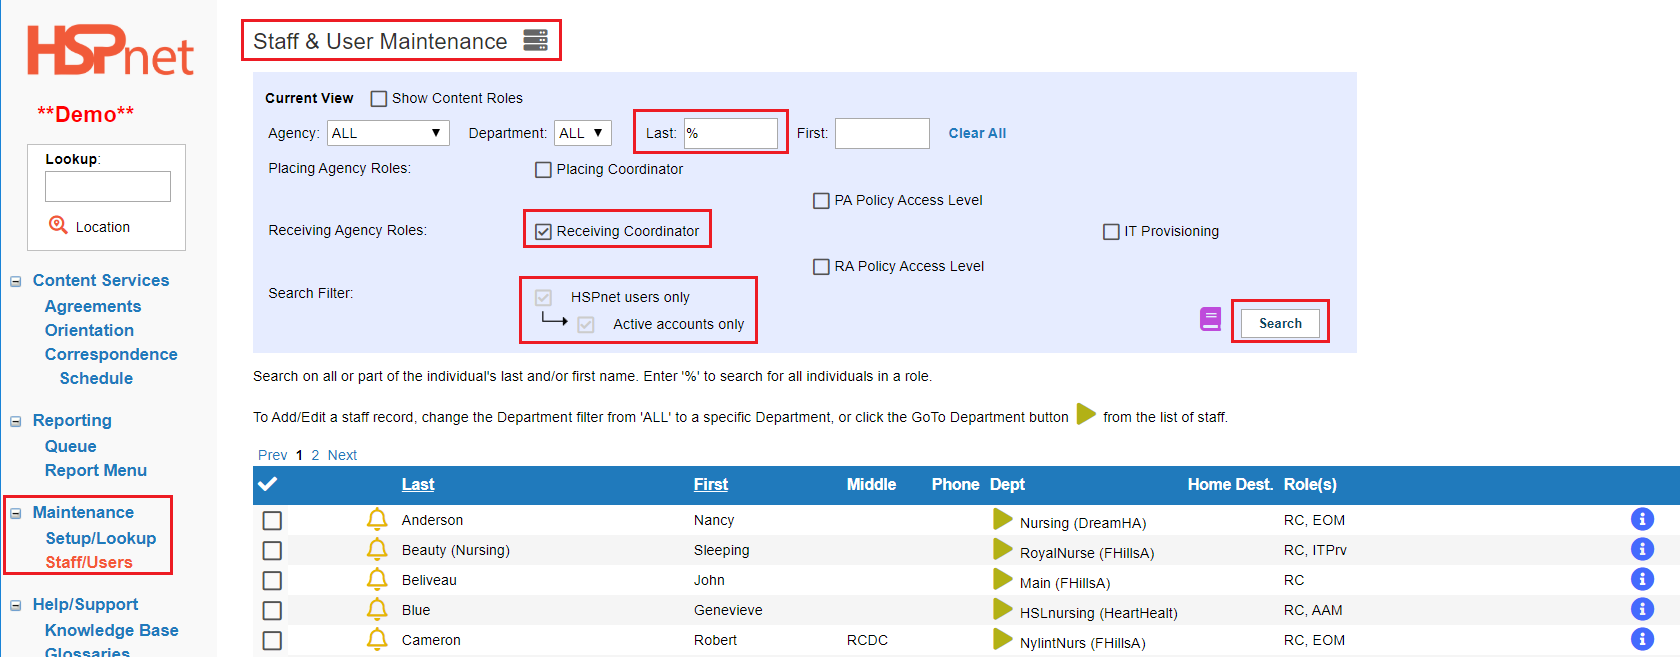
Task: Open the purple help book icon
Action: coord(1210,320)
